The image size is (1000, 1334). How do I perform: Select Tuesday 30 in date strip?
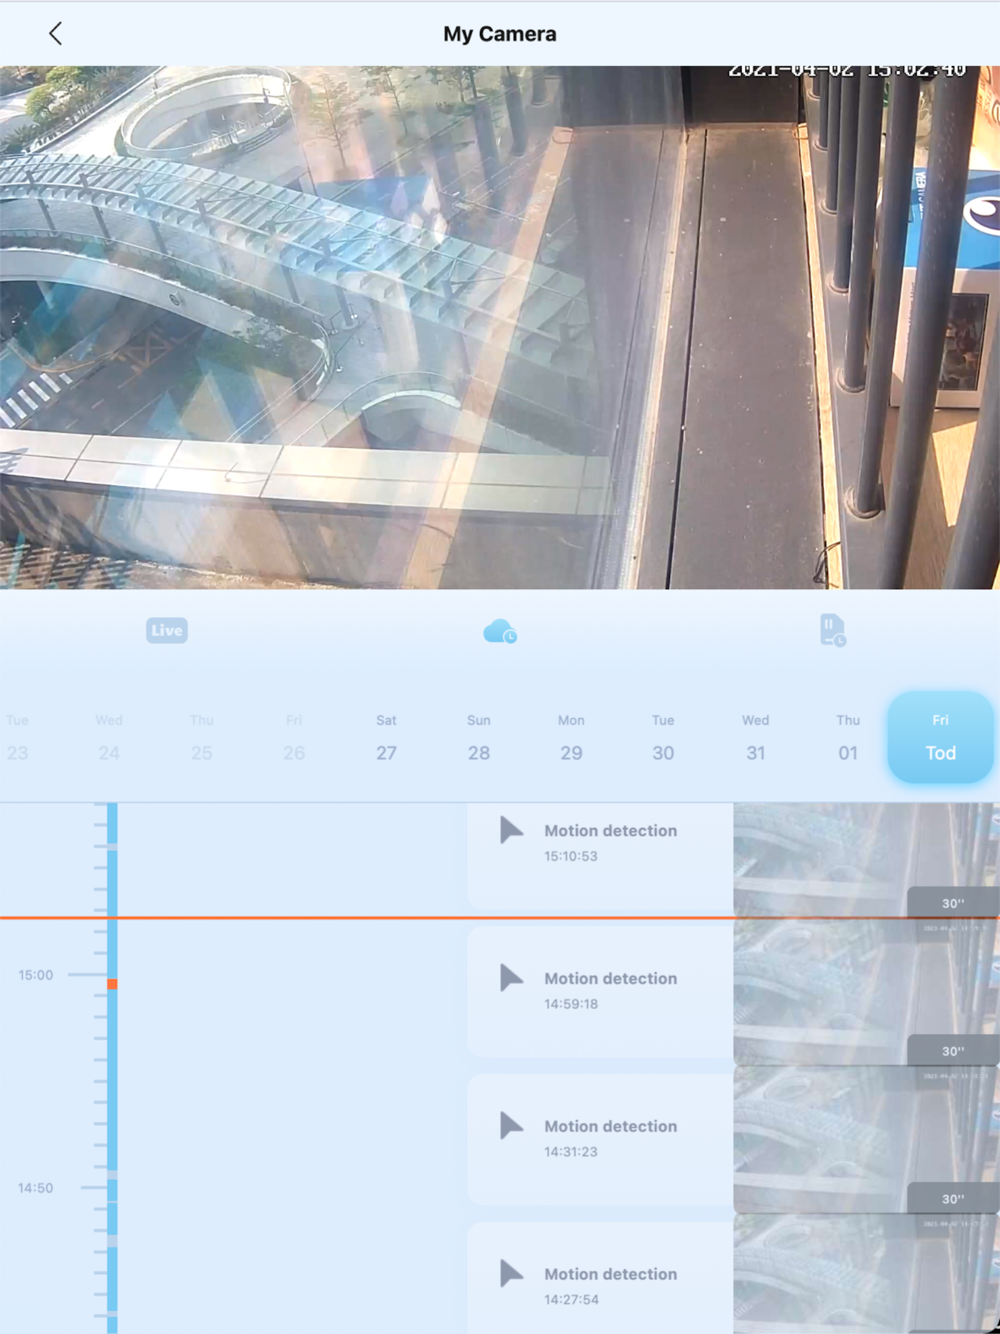click(663, 738)
